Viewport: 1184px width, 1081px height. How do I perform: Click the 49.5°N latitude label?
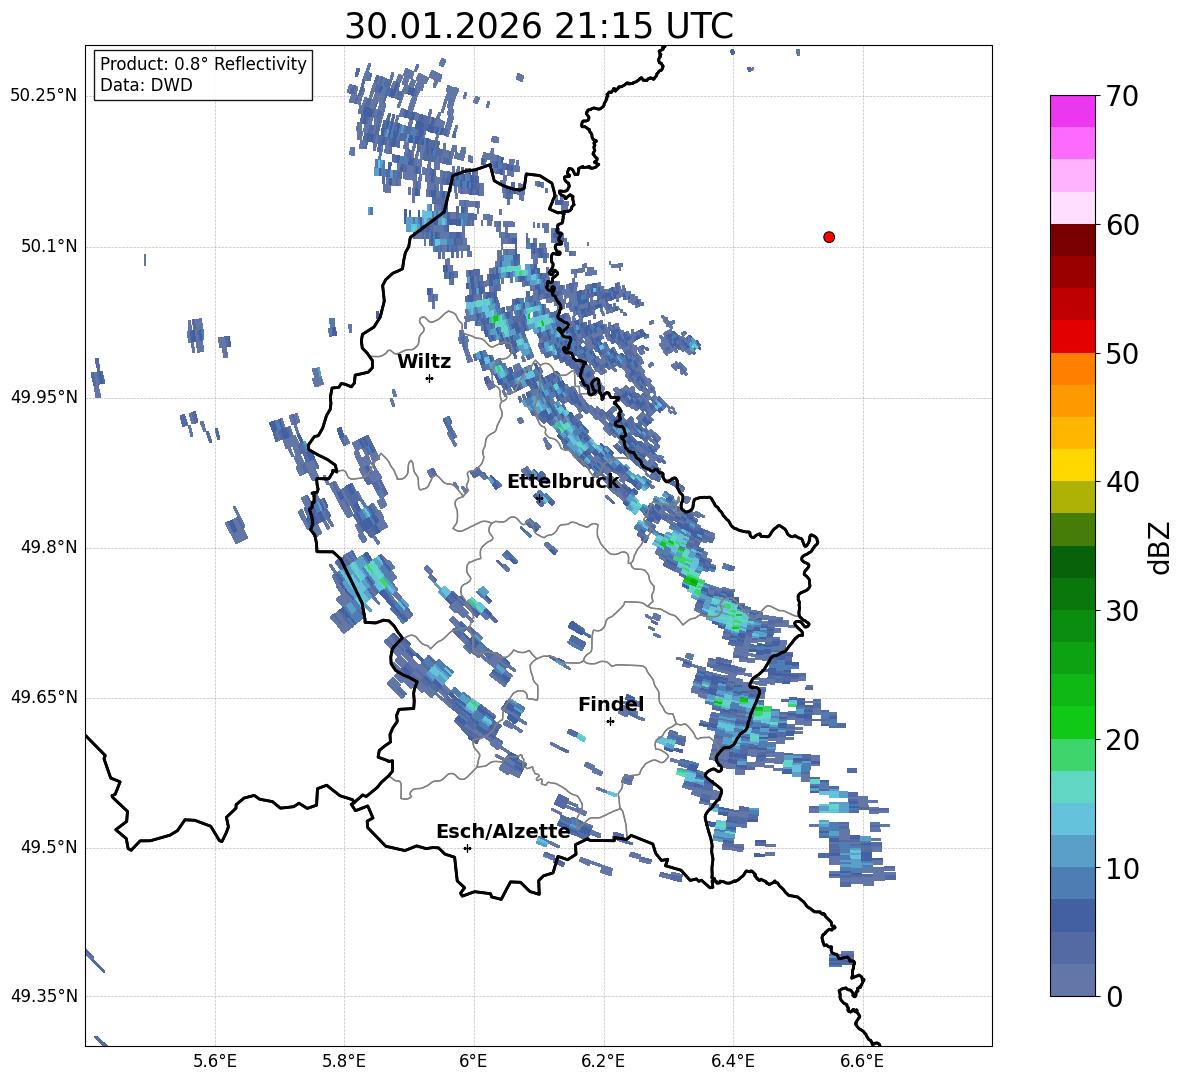pos(48,847)
